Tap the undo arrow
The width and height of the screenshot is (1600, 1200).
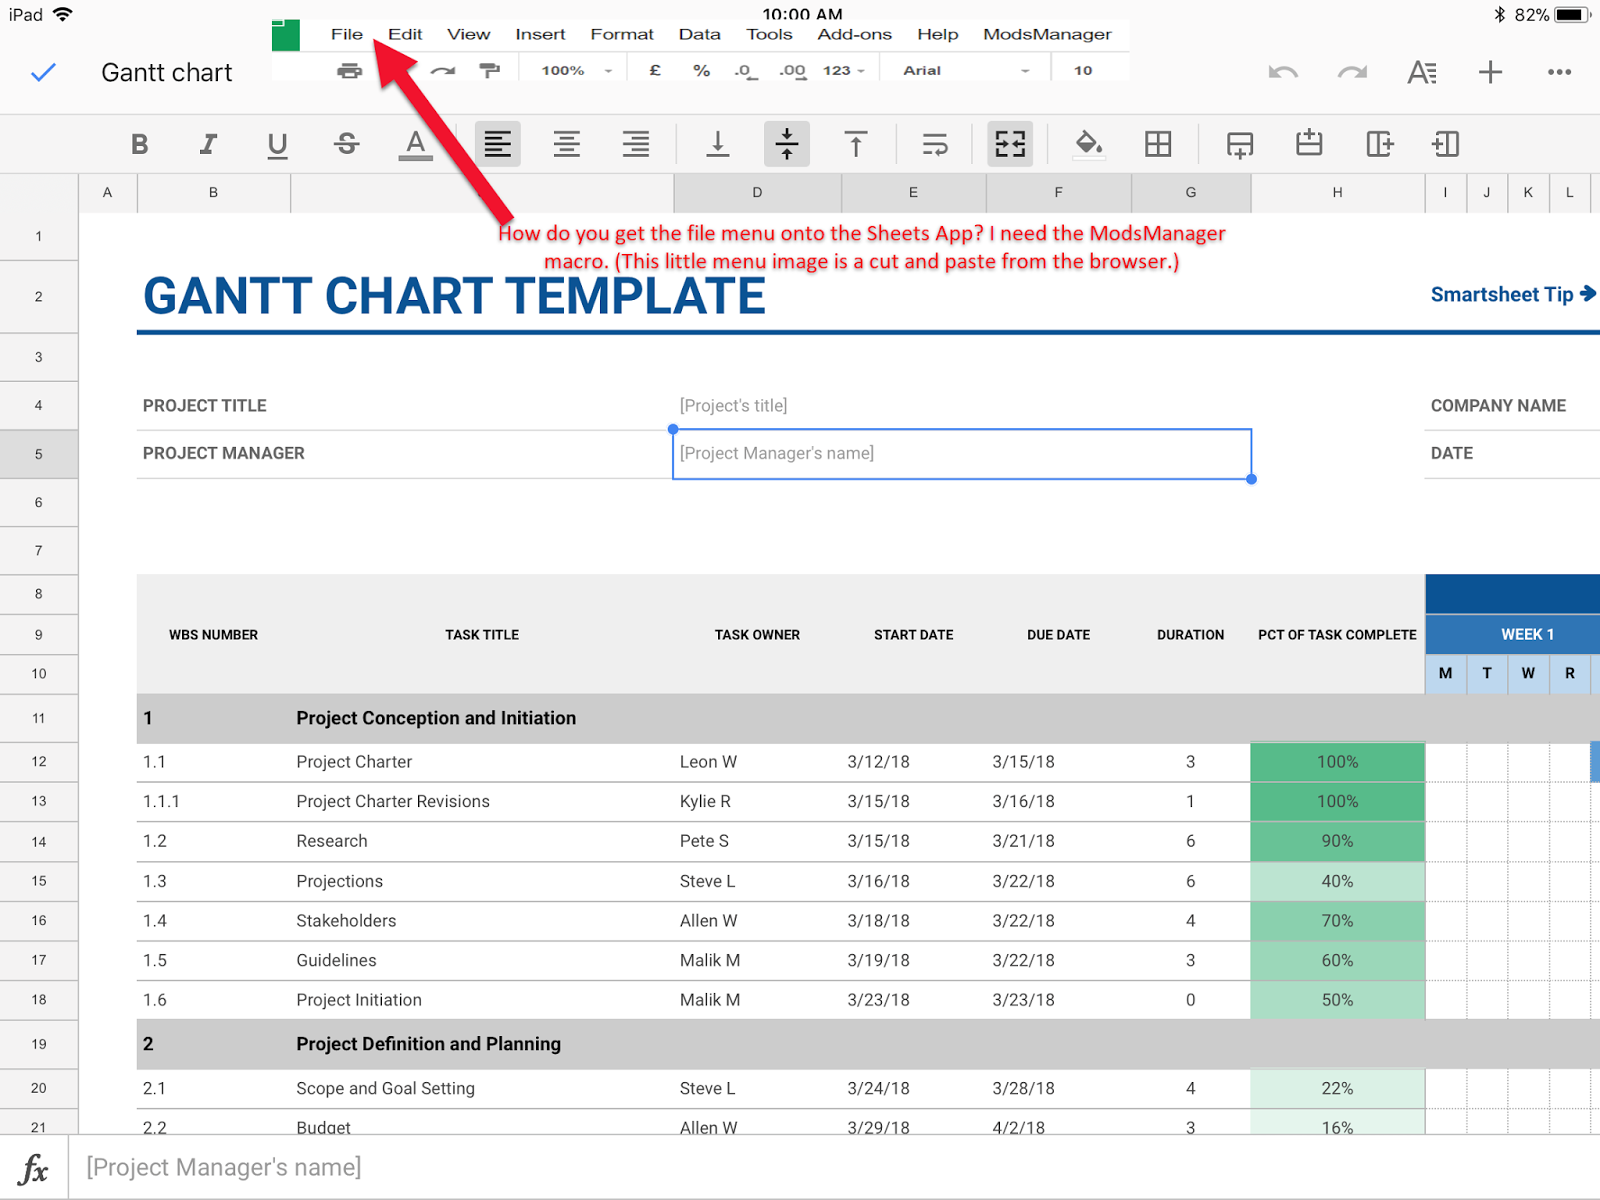(x=1283, y=72)
